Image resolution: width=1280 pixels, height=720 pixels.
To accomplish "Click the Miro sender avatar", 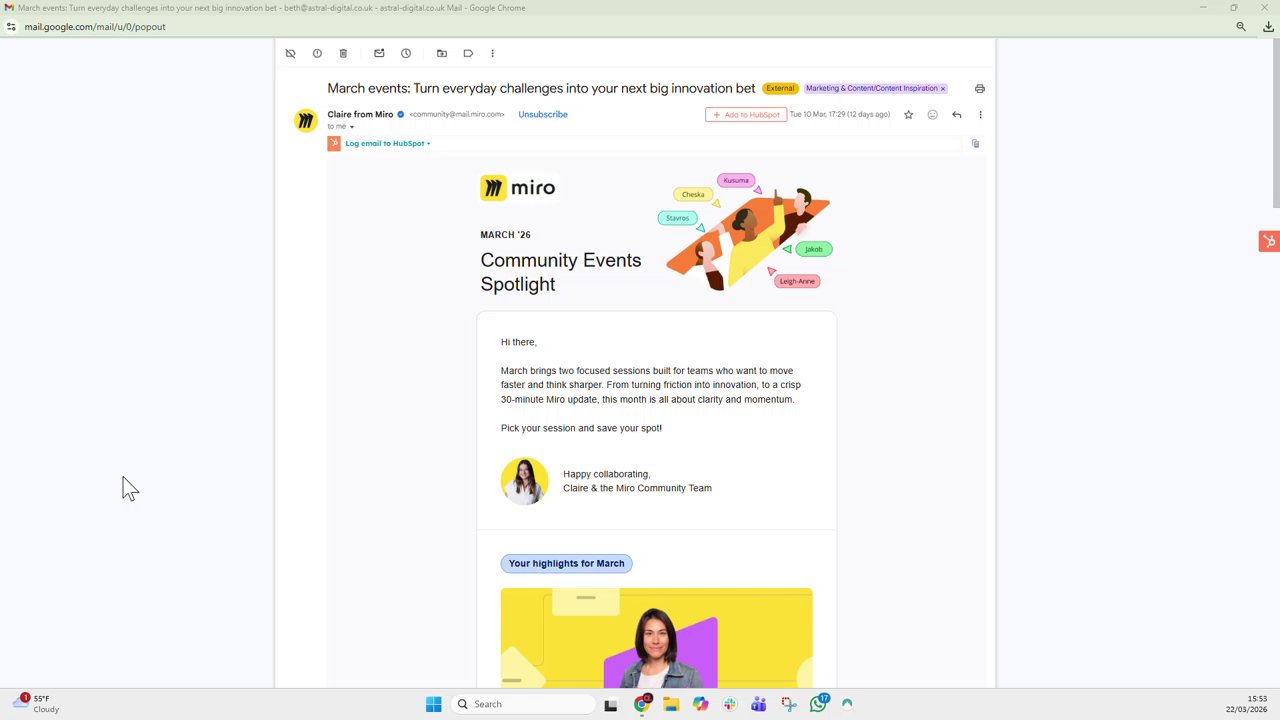I will [306, 121].
